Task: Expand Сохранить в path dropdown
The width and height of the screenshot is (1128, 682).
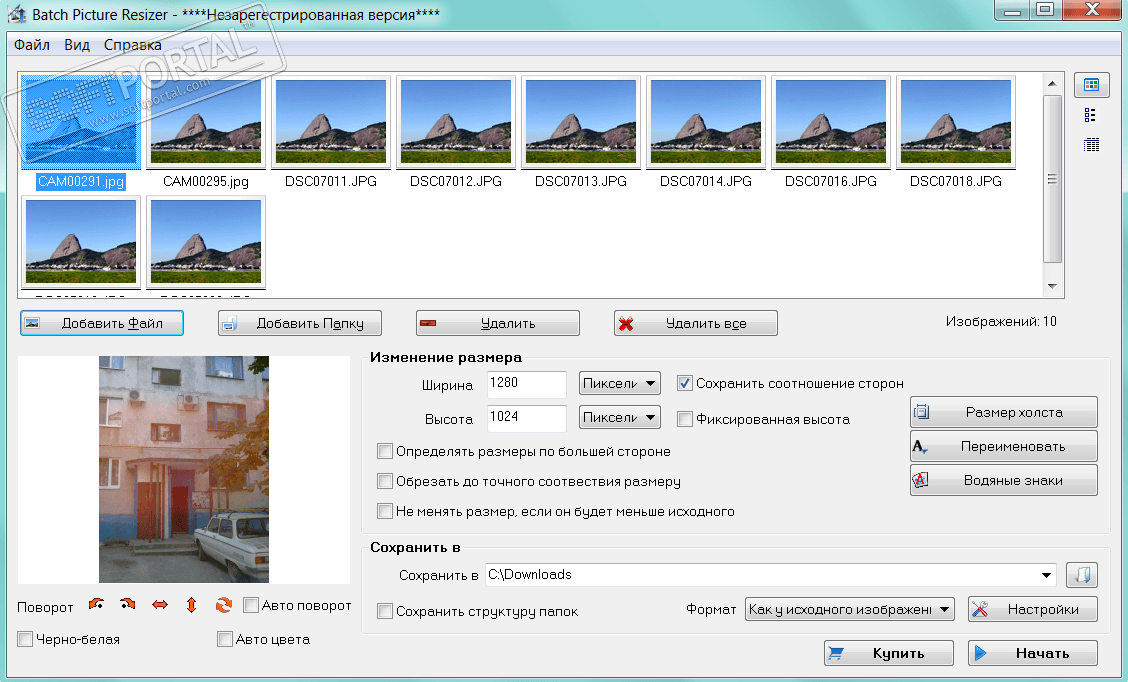Action: (x=1046, y=575)
